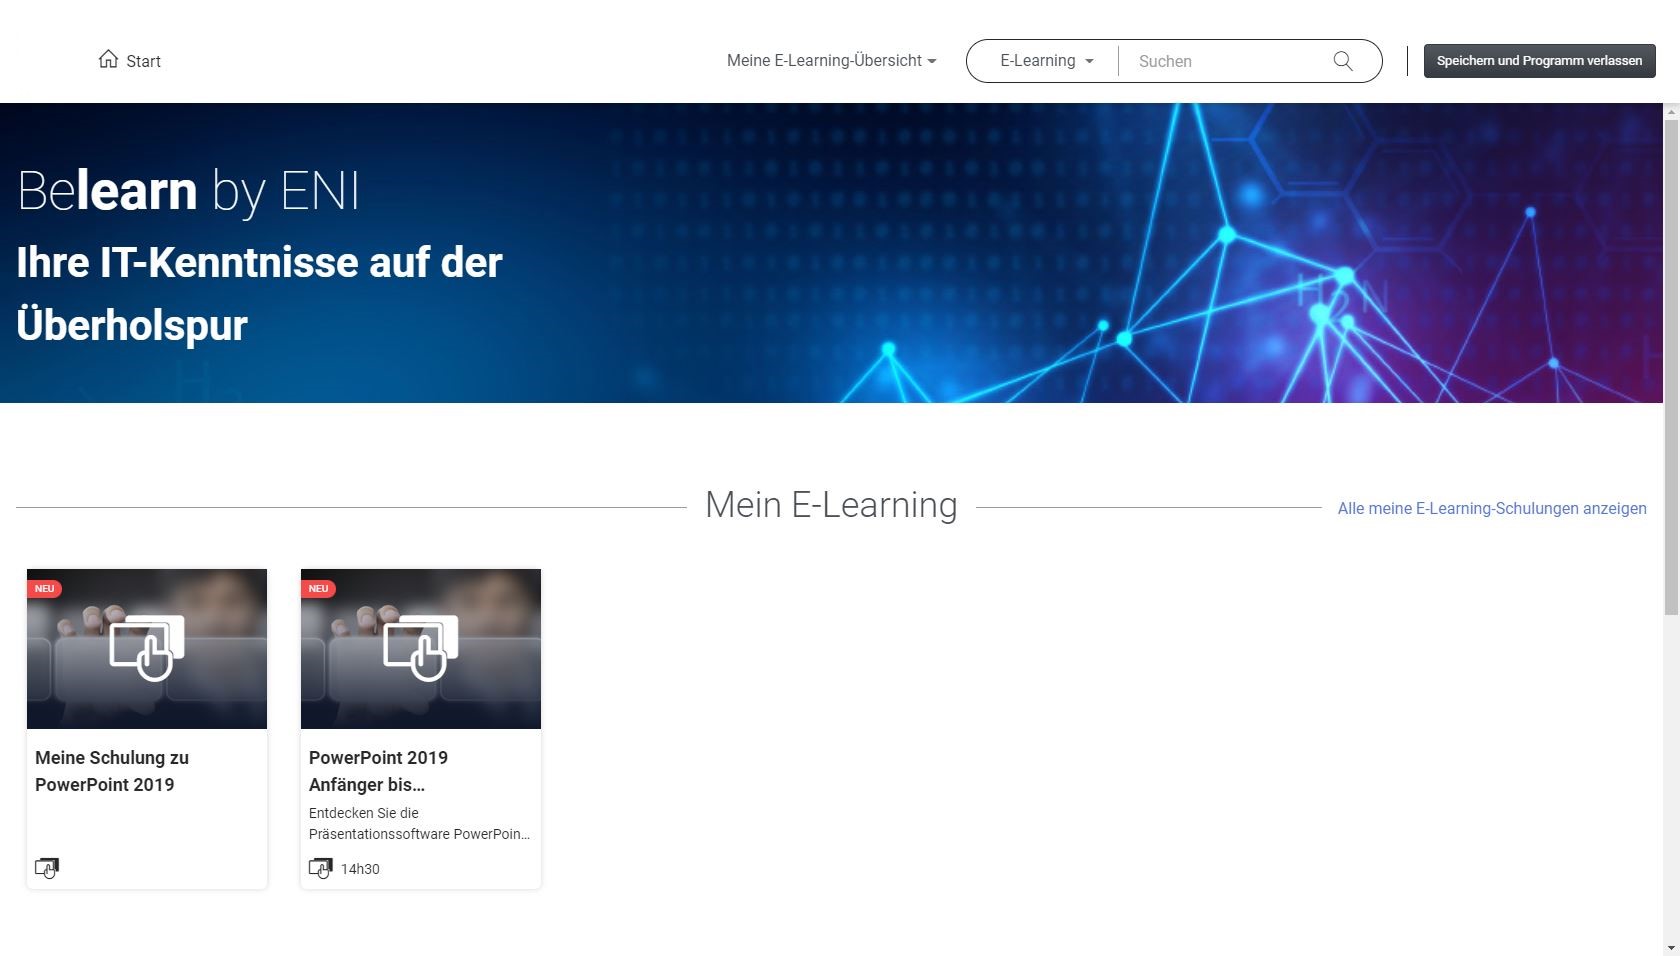Open Alle meine E-Learning-Schulungen anzeigen link

click(1492, 508)
